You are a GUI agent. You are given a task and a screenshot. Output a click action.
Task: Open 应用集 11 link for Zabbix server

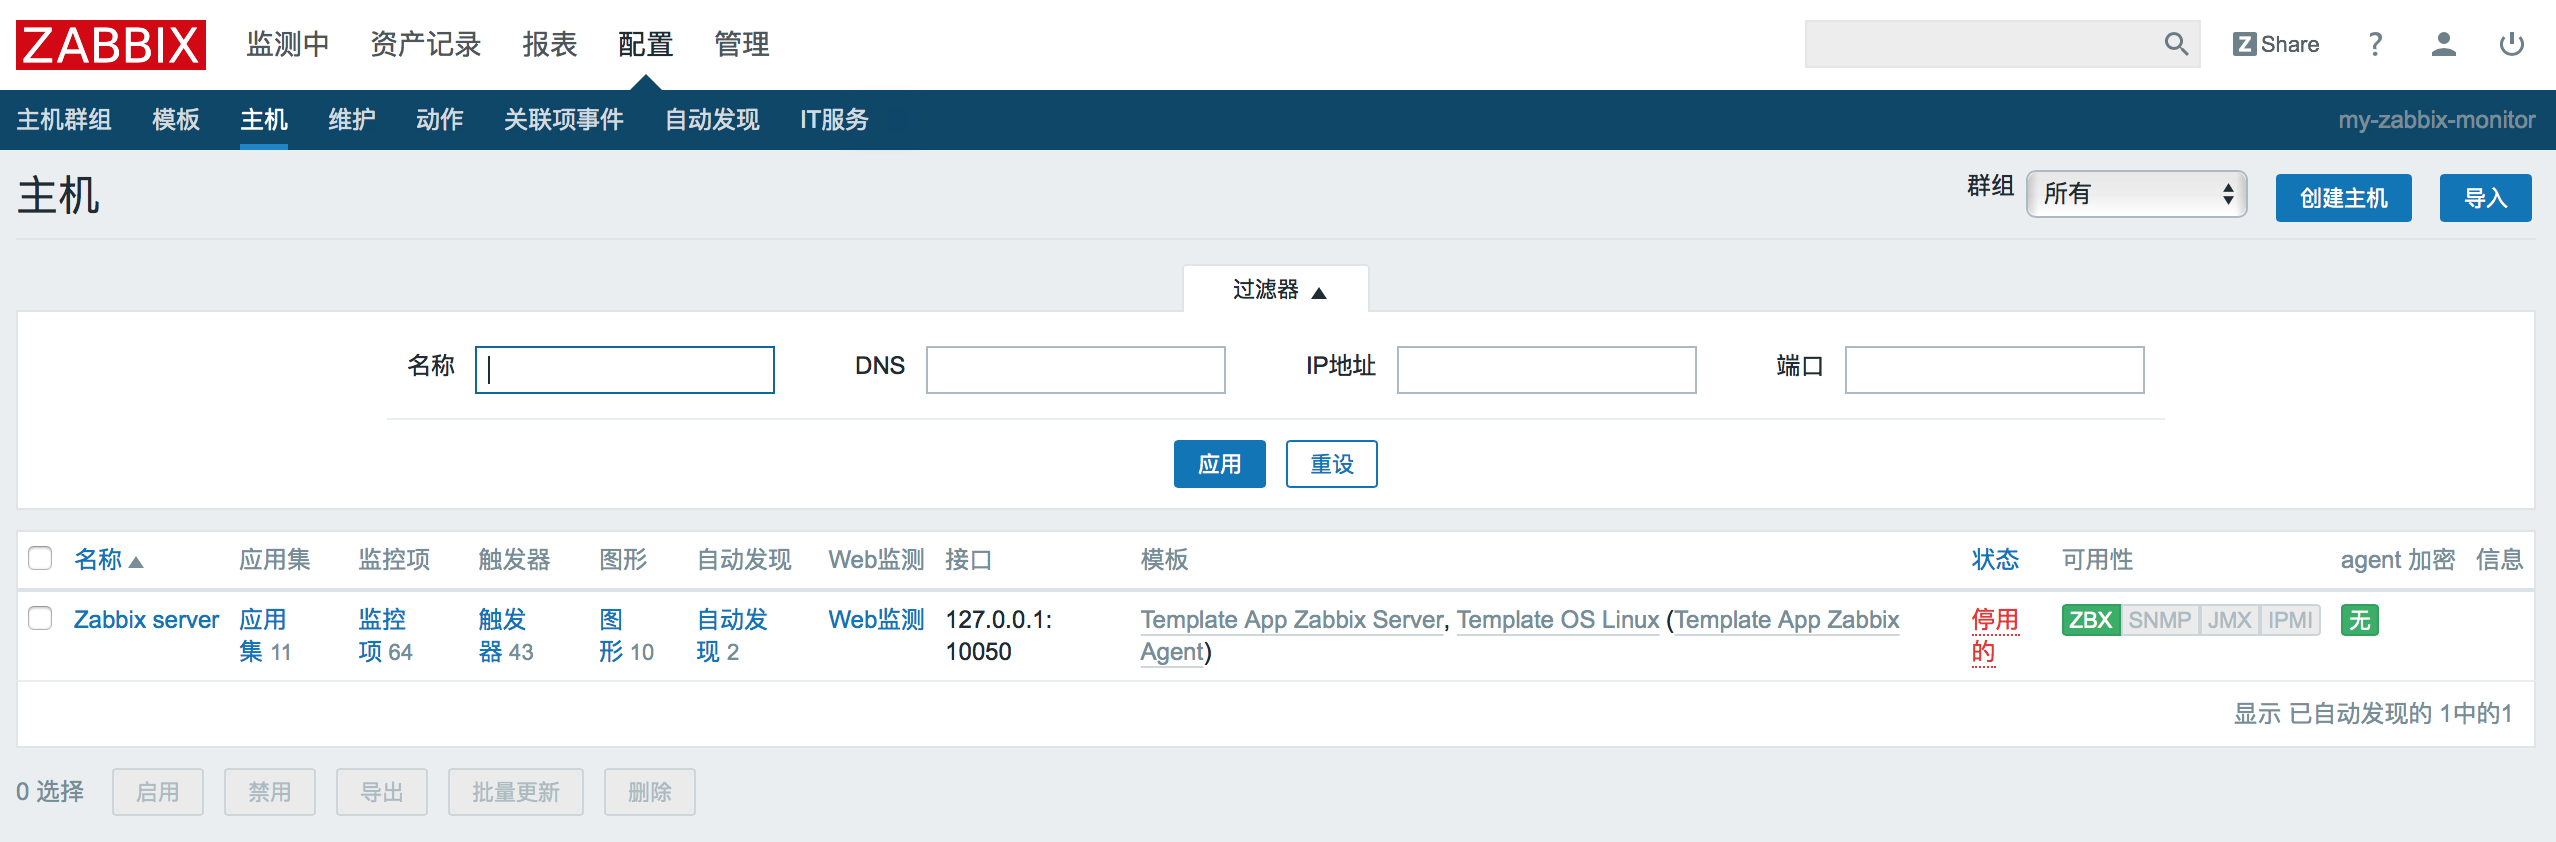pos(265,636)
